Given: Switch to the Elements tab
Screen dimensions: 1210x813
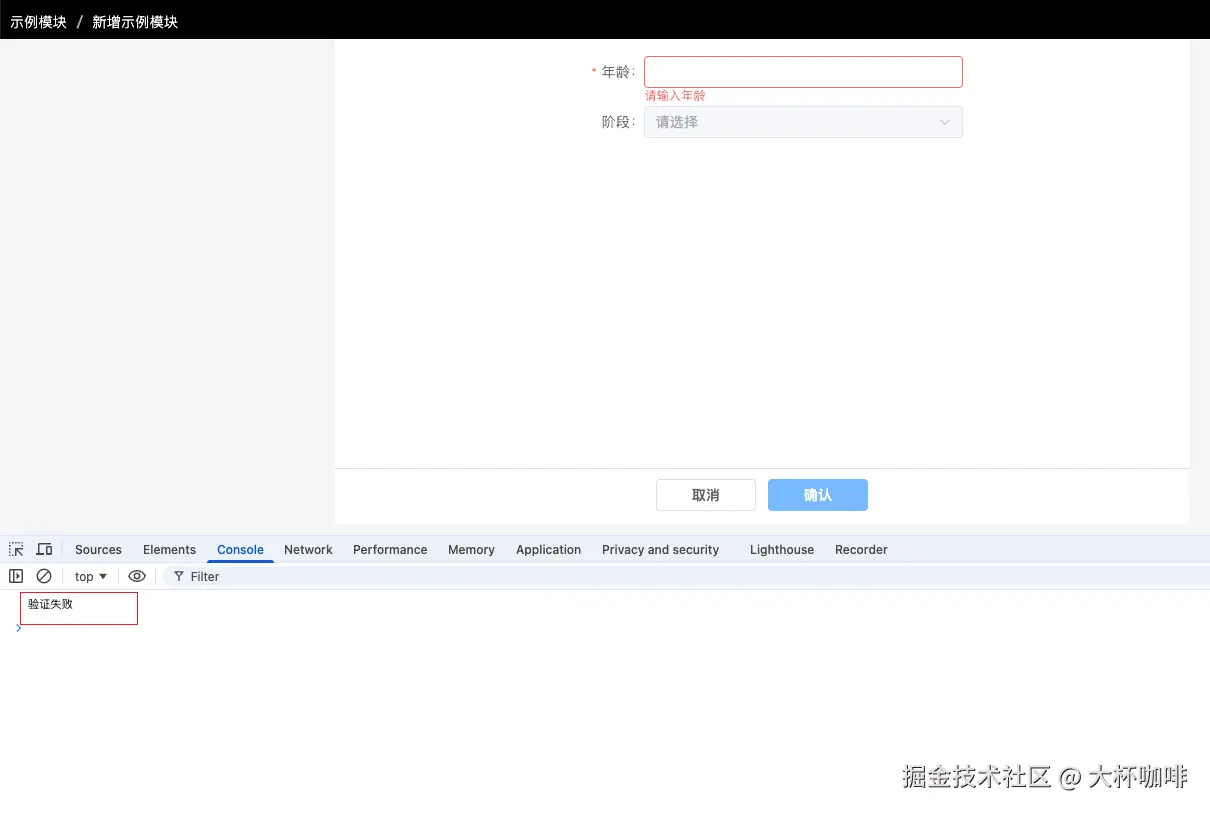Looking at the screenshot, I should click(169, 549).
